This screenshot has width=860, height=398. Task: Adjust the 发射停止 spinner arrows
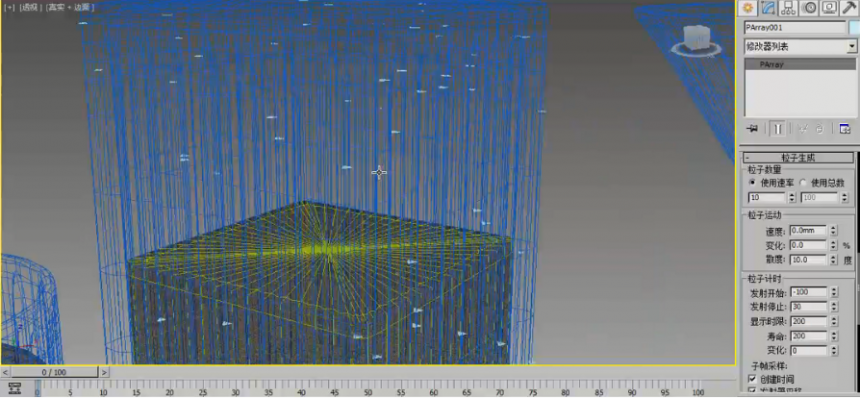[834, 306]
